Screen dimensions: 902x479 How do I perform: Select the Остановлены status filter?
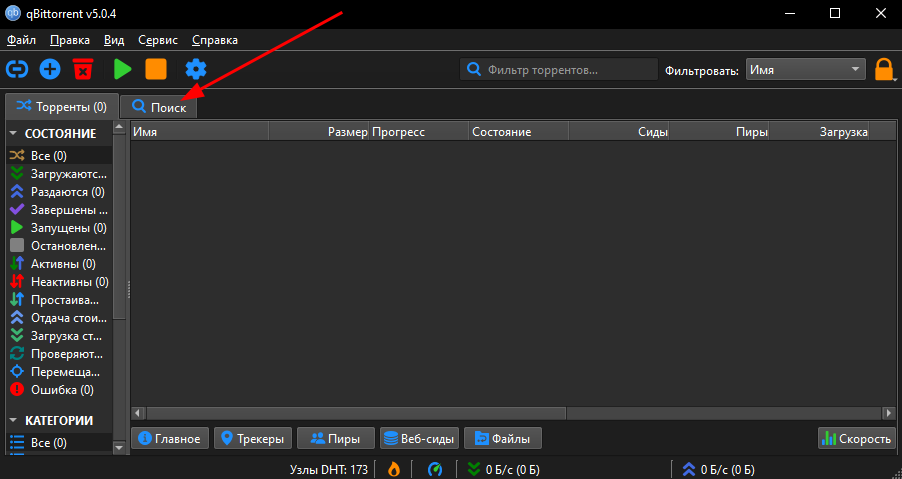(59, 246)
